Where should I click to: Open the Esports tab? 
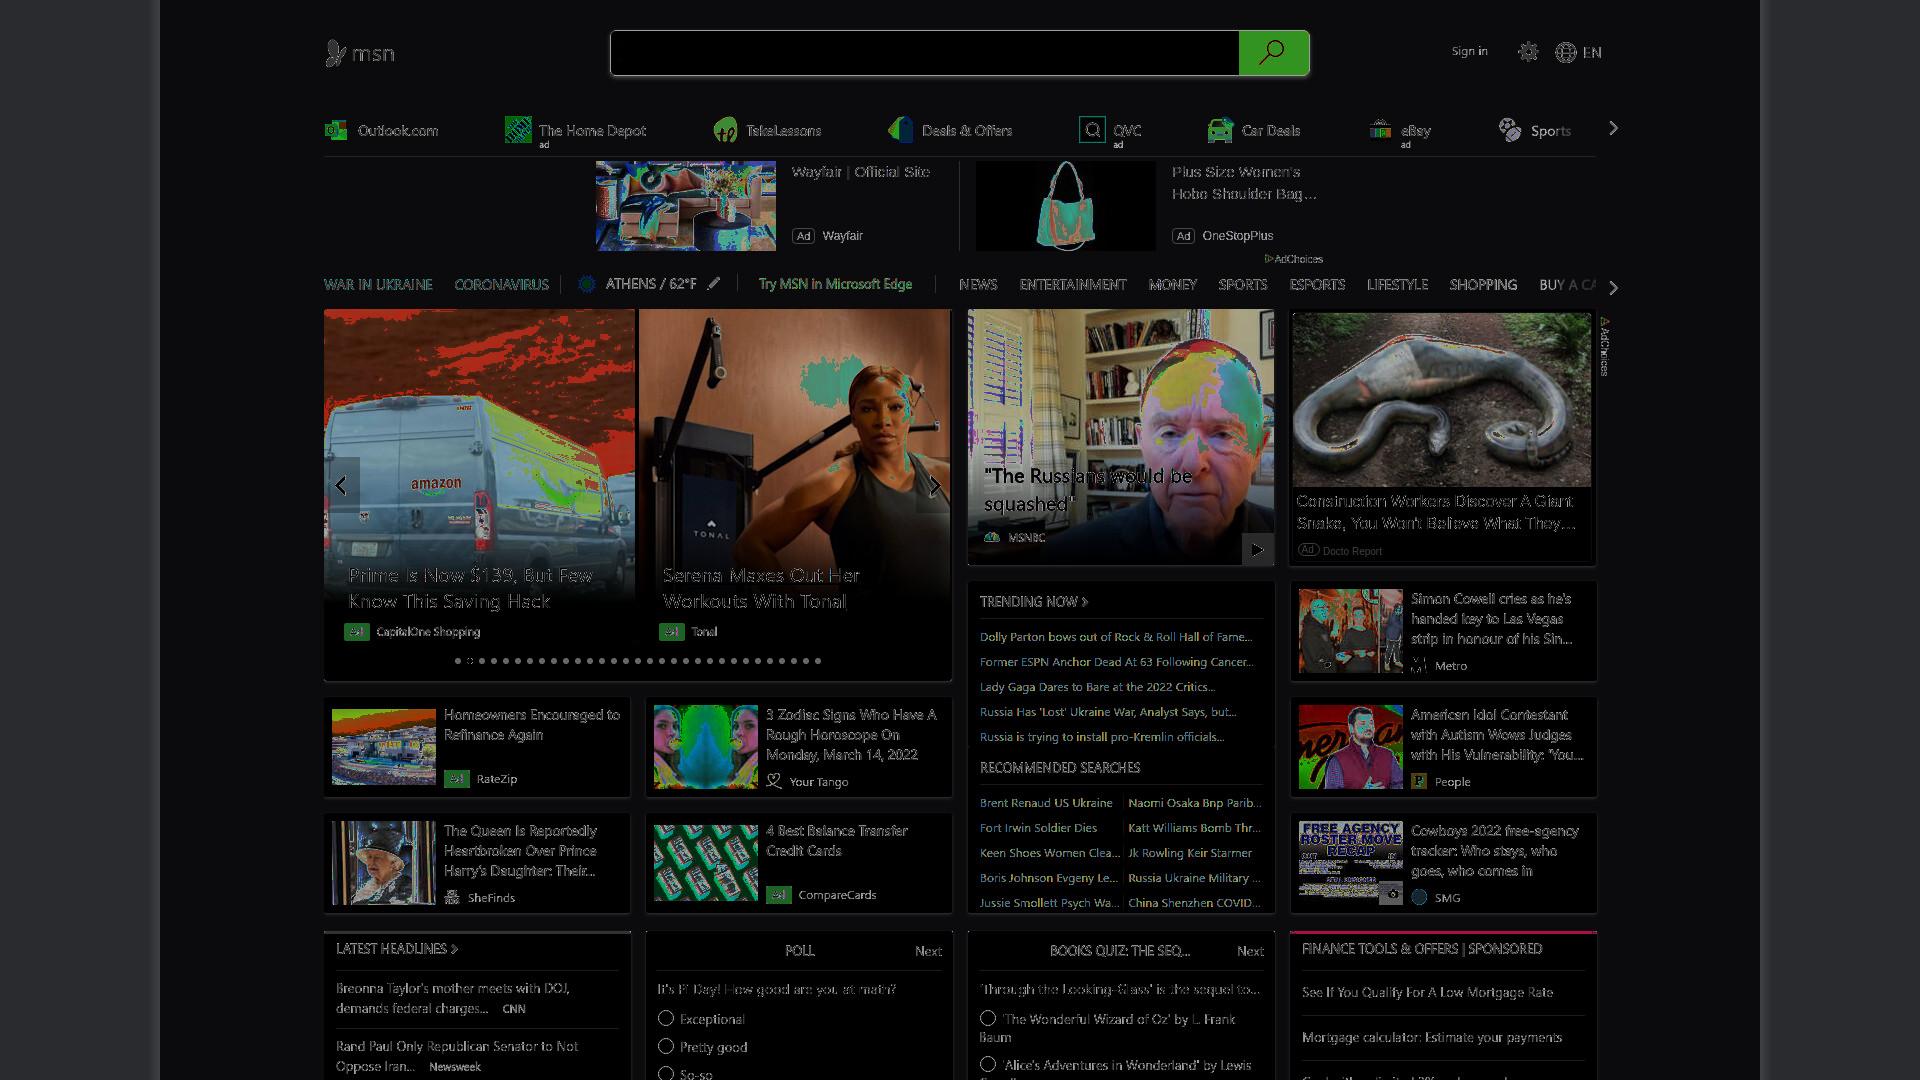tap(1317, 284)
